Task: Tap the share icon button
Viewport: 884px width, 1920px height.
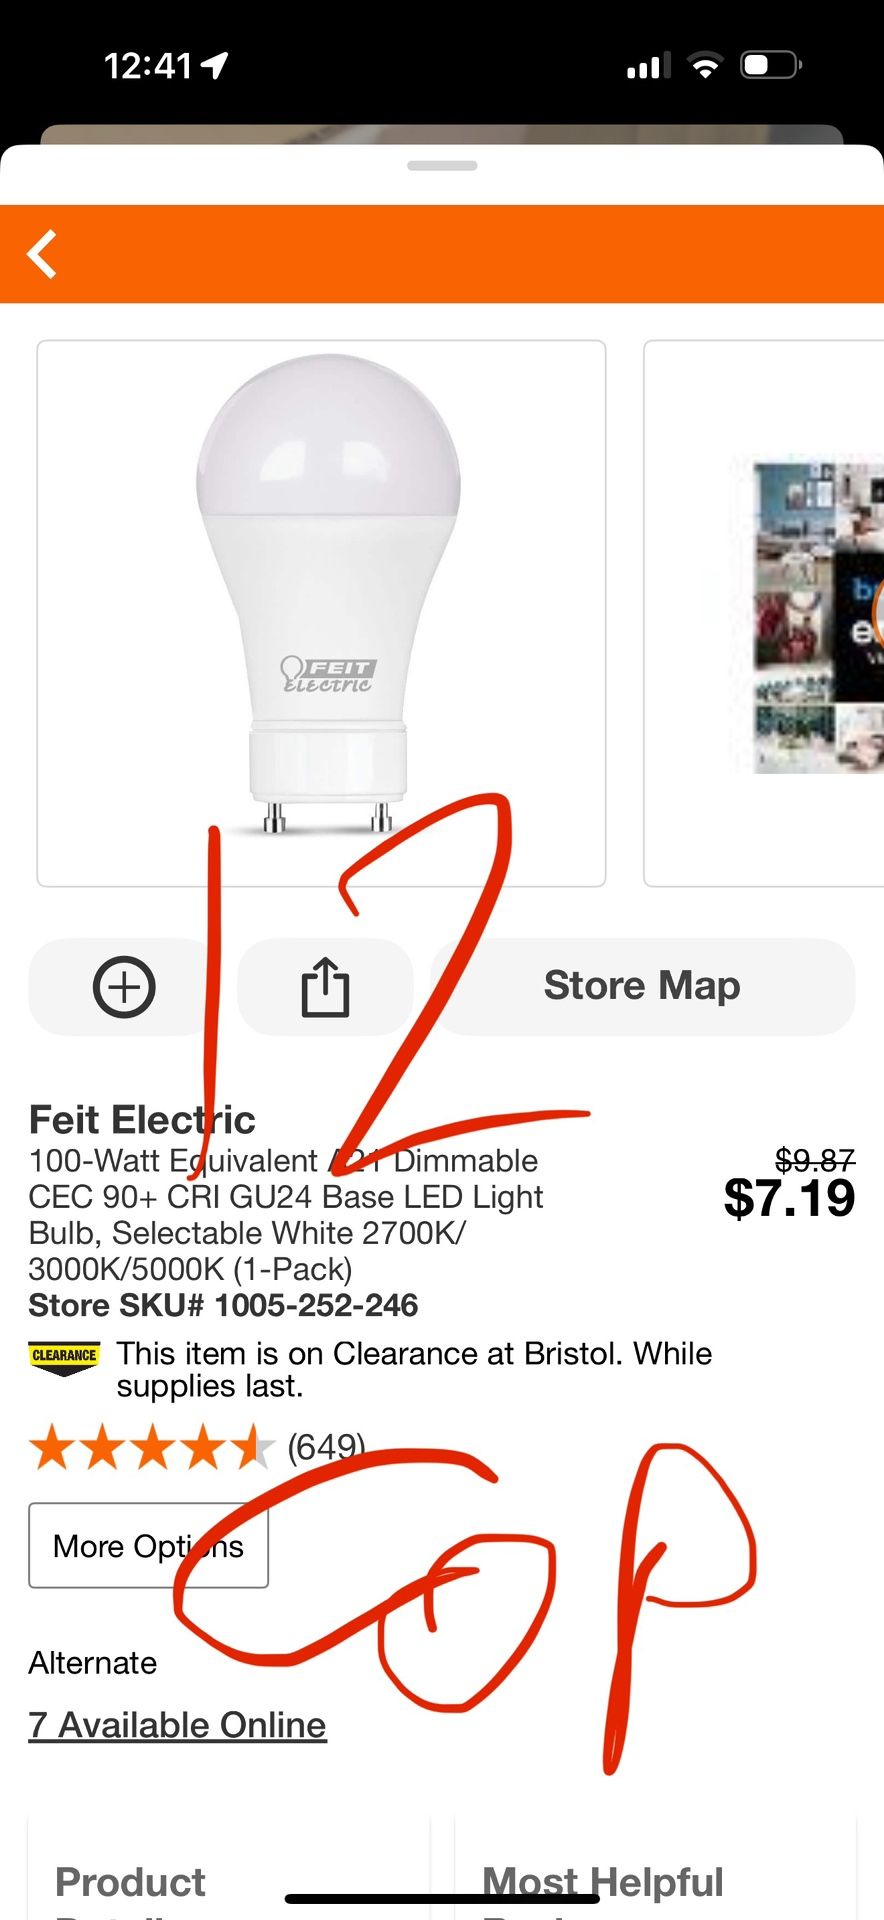Action: pyautogui.click(x=325, y=987)
